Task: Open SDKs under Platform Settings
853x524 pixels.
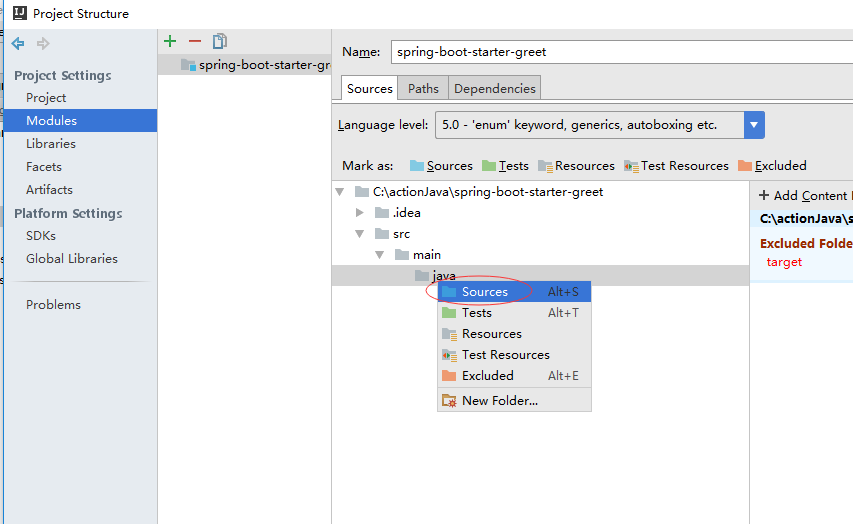Action: coord(41,236)
